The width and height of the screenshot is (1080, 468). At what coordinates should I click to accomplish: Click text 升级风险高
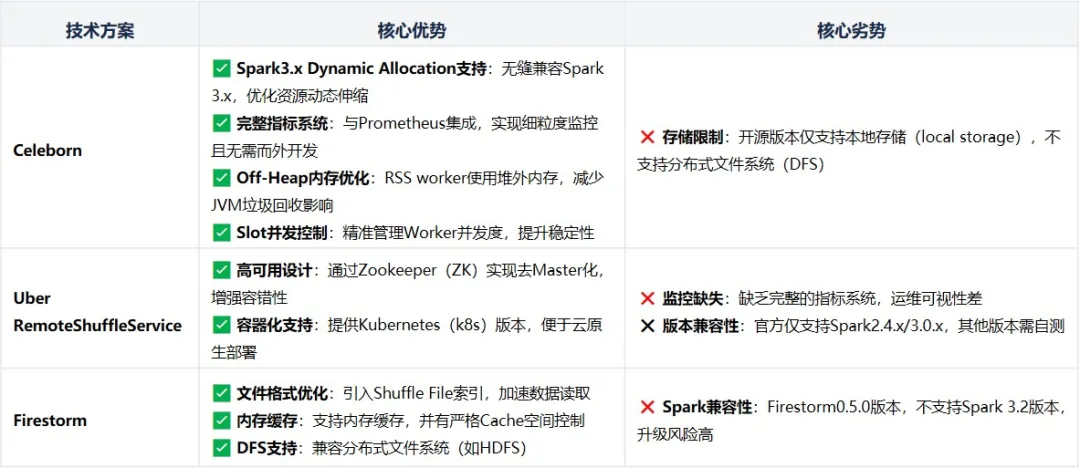pyautogui.click(x=675, y=434)
